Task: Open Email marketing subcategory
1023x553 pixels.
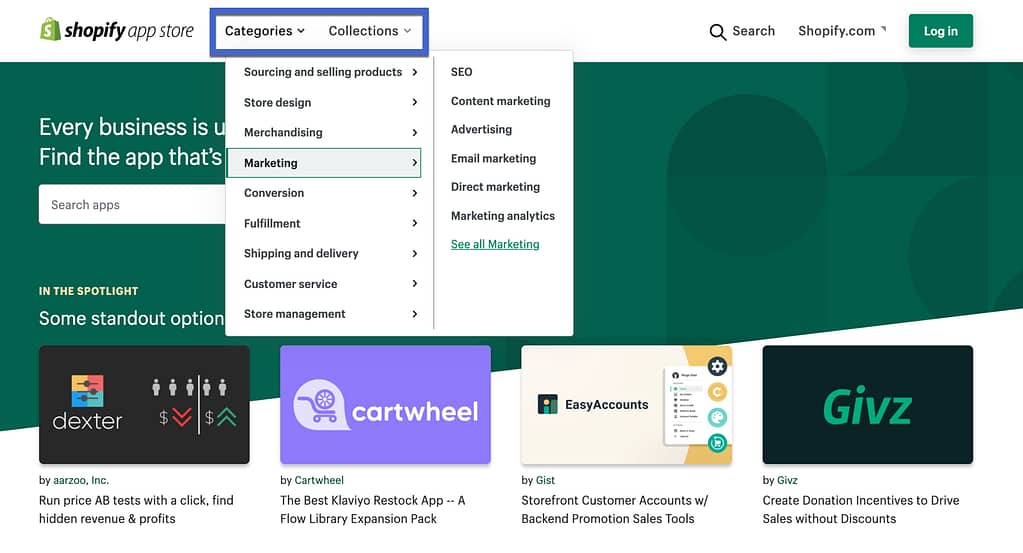Action: point(493,158)
